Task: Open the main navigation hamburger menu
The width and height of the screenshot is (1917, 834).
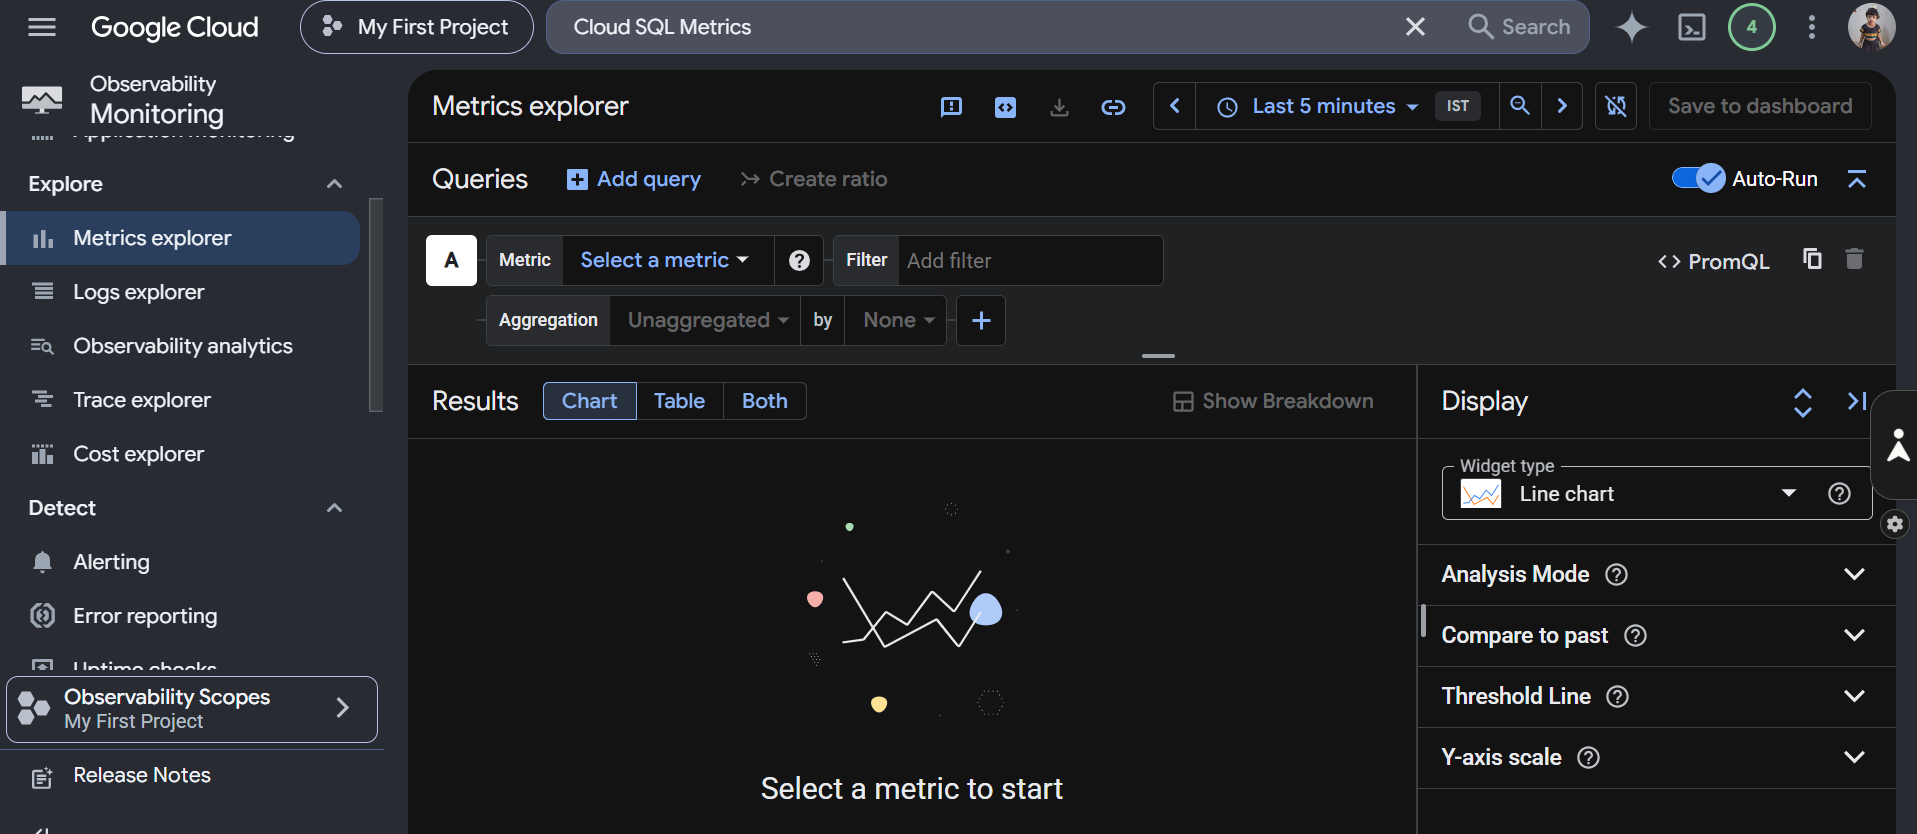Action: (x=42, y=27)
